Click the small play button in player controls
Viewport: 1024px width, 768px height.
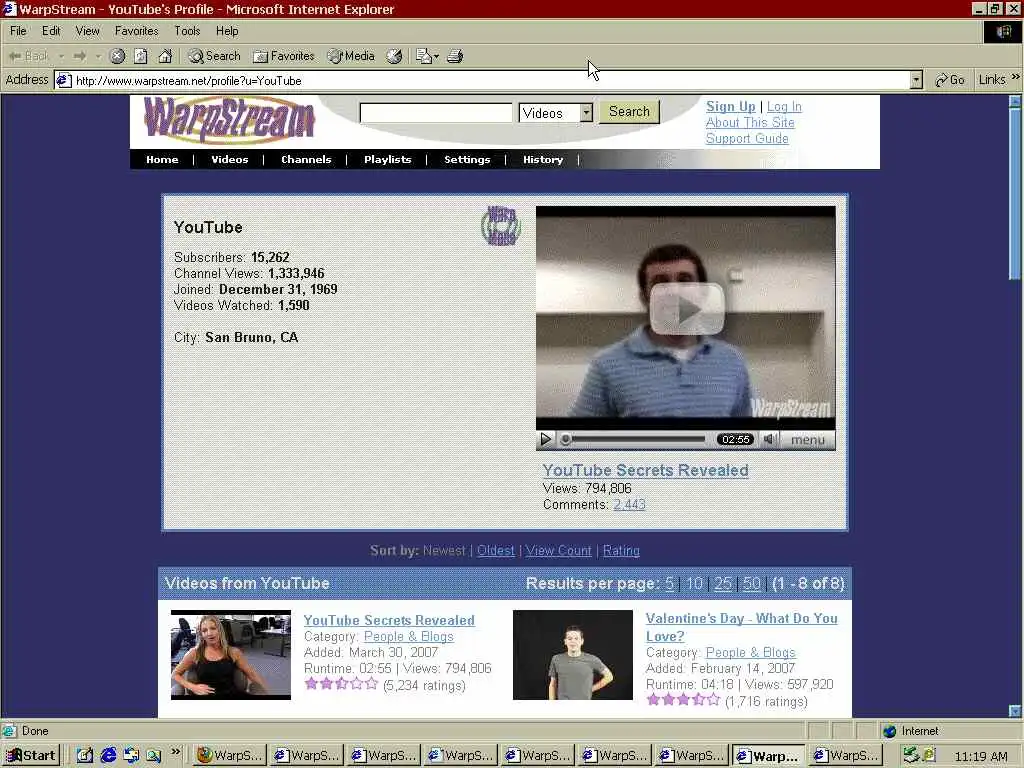[546, 440]
